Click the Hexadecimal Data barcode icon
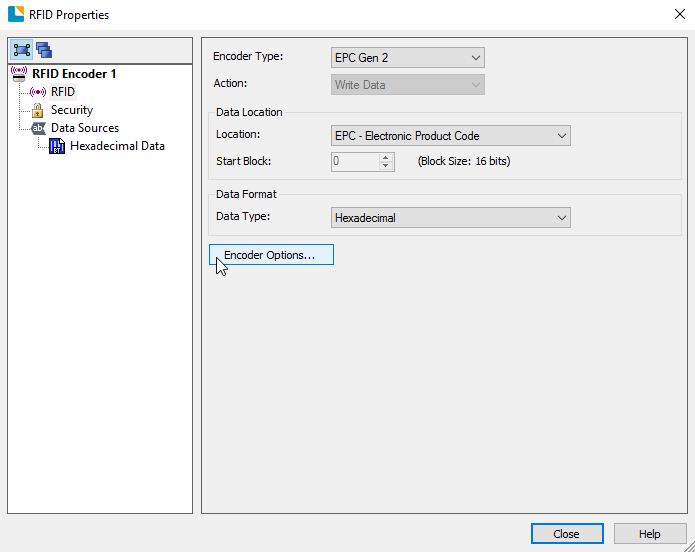Screen dimensions: 695x552 57,146
